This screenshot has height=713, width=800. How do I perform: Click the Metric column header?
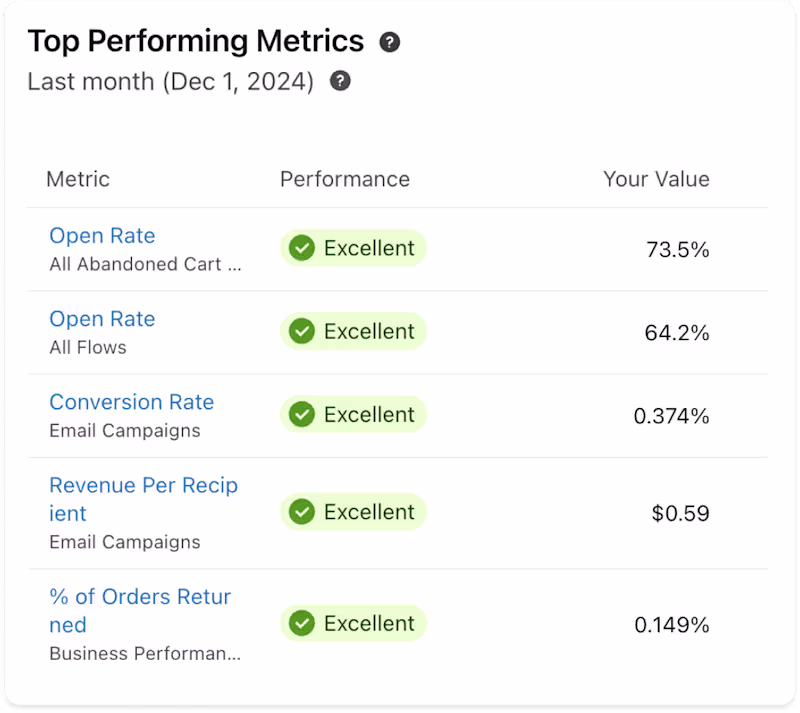pos(78,179)
